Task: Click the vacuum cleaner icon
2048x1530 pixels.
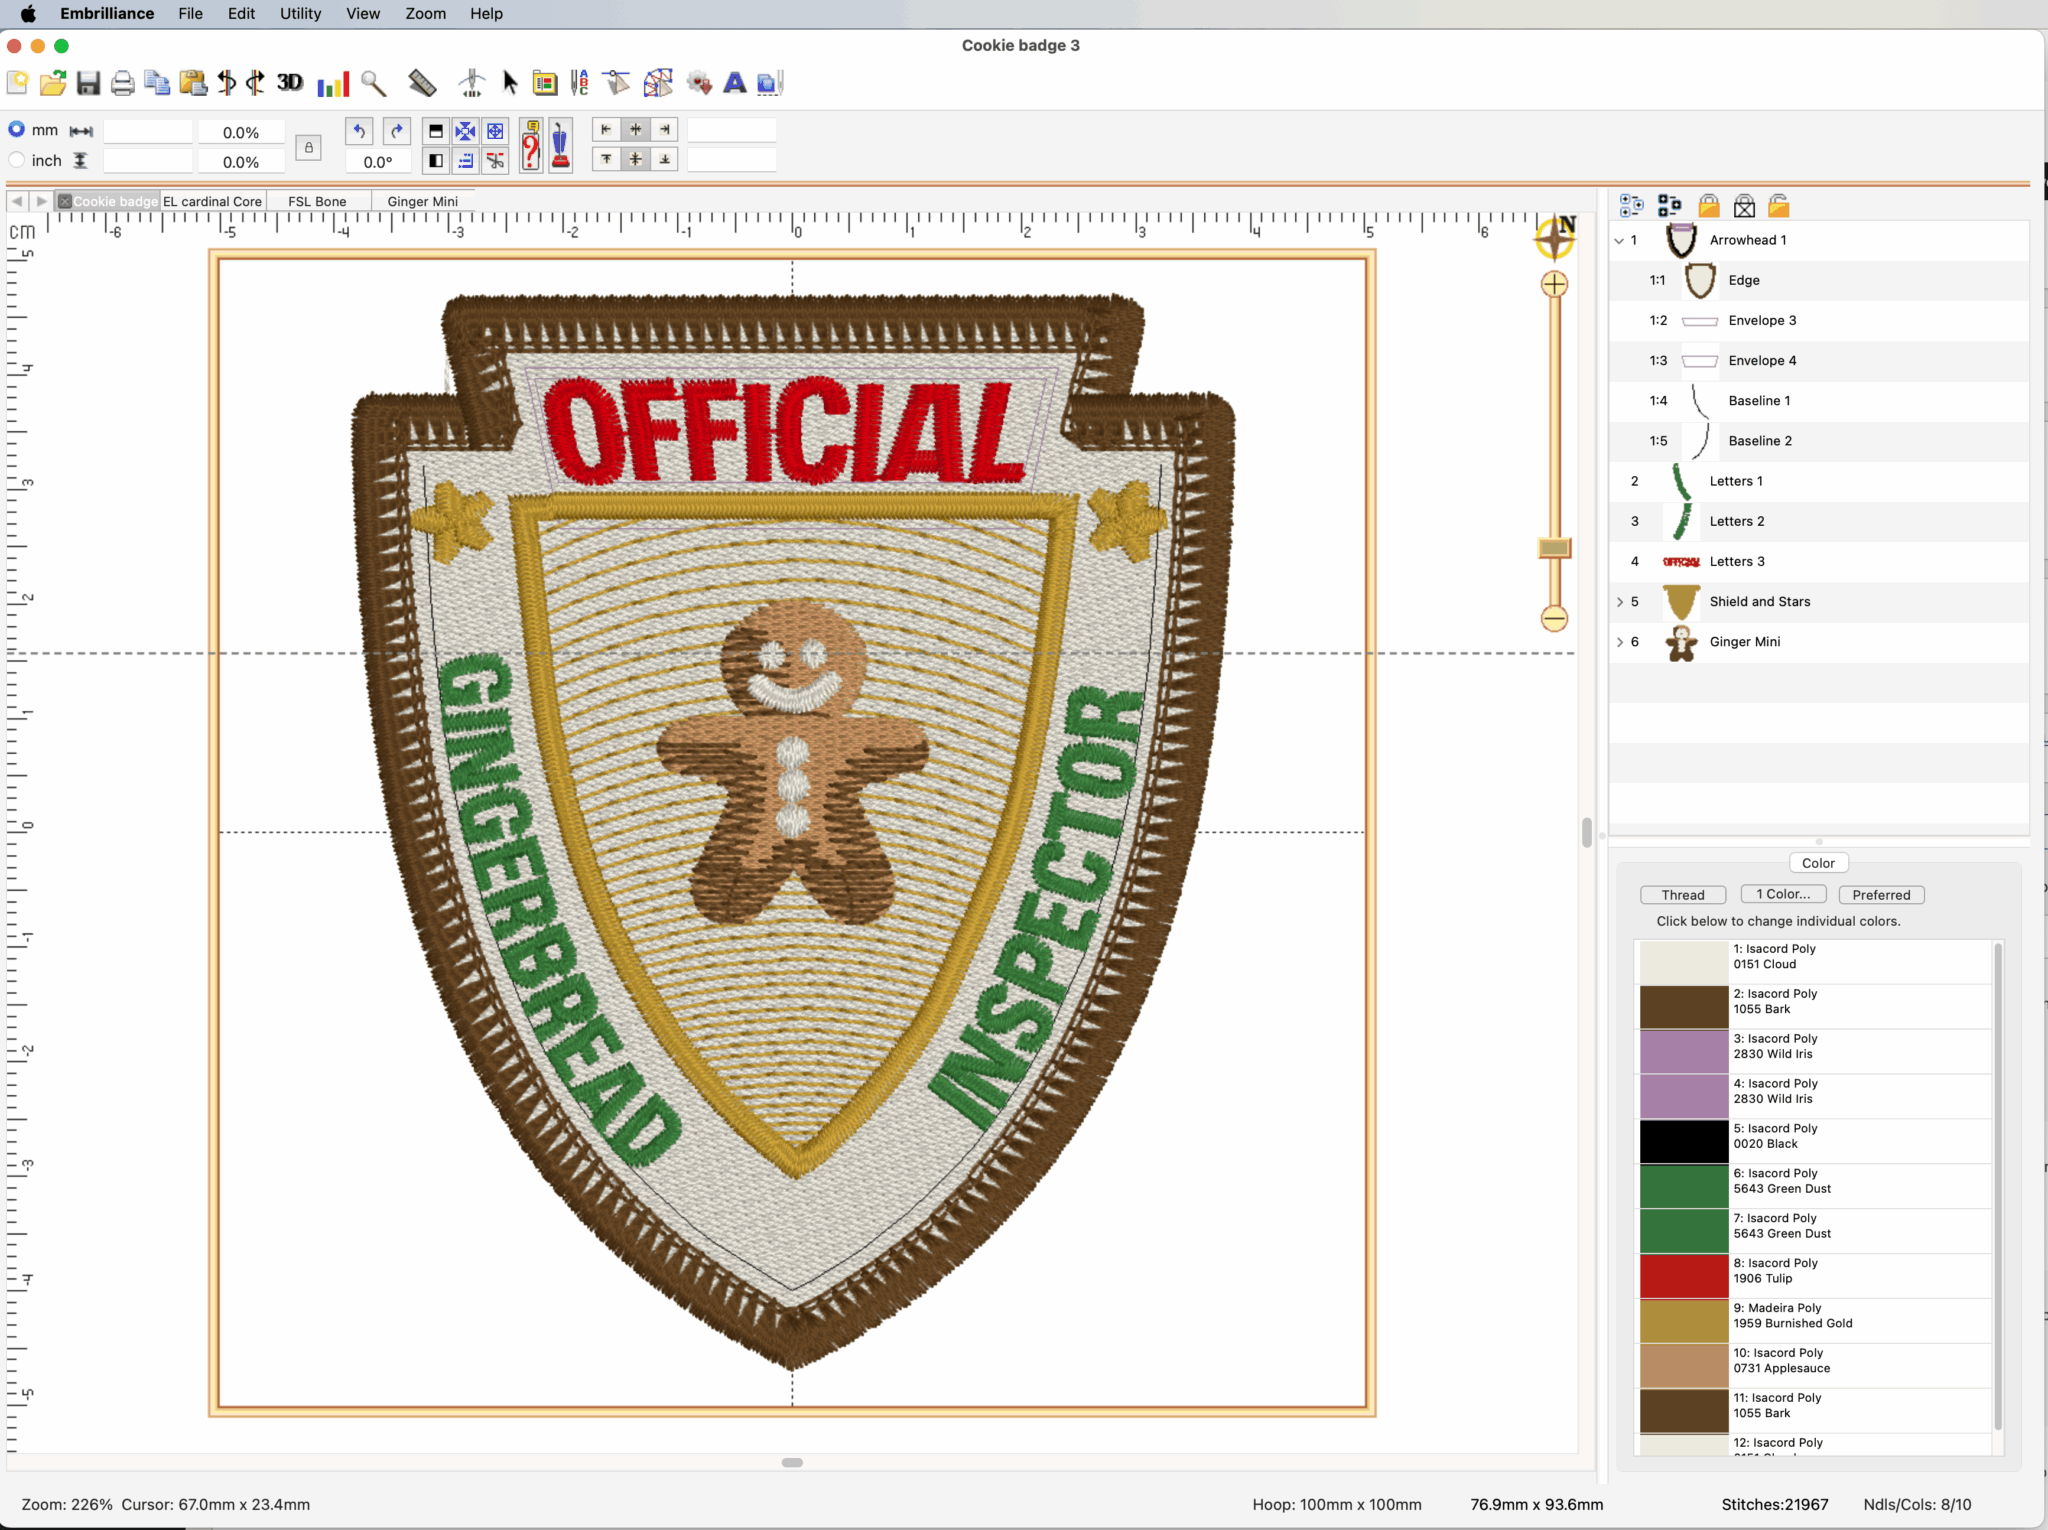Action: [x=561, y=146]
